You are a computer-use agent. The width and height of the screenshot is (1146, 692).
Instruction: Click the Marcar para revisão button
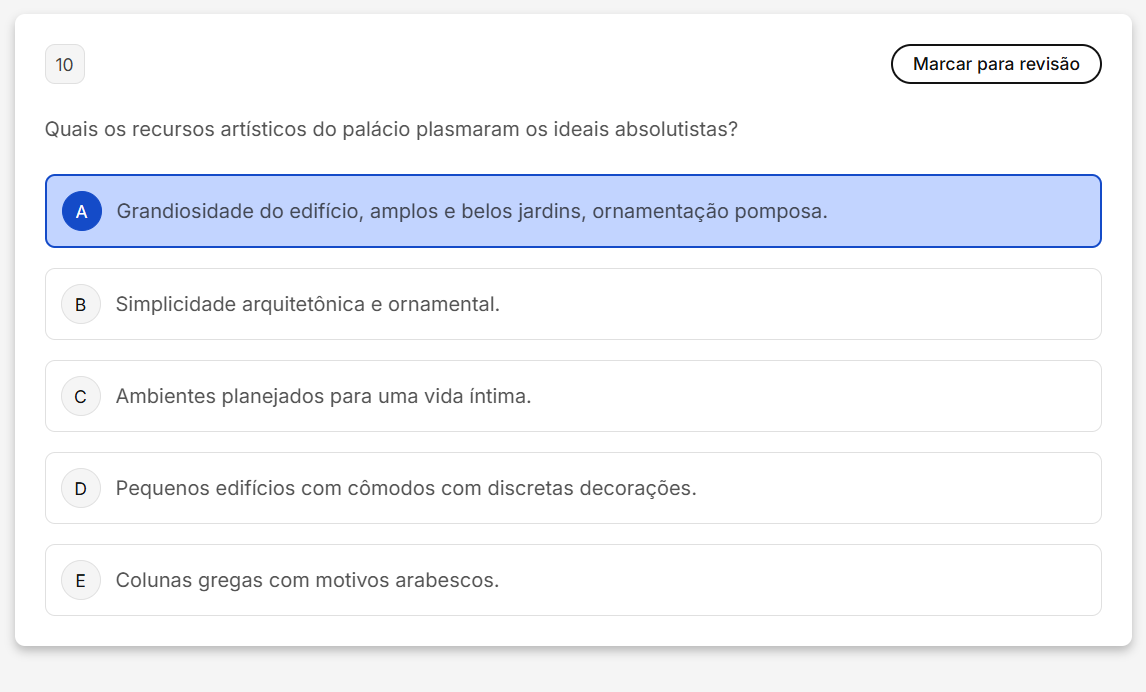996,64
